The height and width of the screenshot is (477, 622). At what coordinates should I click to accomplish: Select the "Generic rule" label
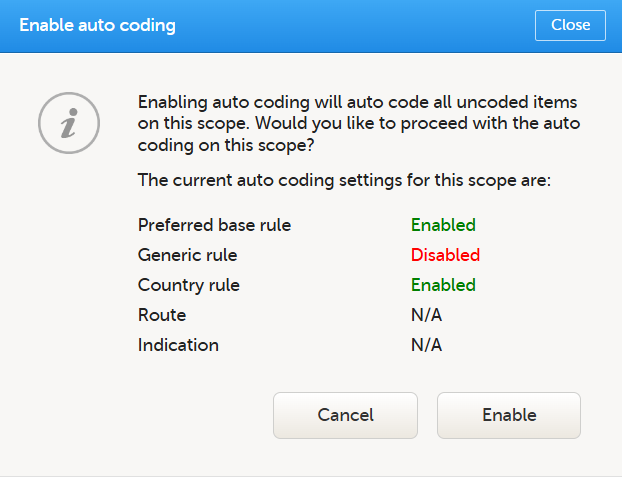186,255
